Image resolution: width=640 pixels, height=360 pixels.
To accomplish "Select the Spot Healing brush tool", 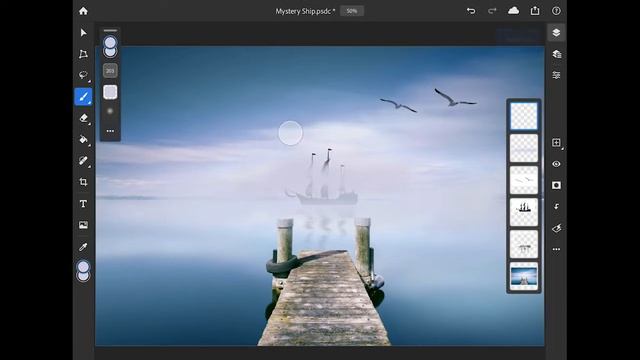I will [x=83, y=160].
